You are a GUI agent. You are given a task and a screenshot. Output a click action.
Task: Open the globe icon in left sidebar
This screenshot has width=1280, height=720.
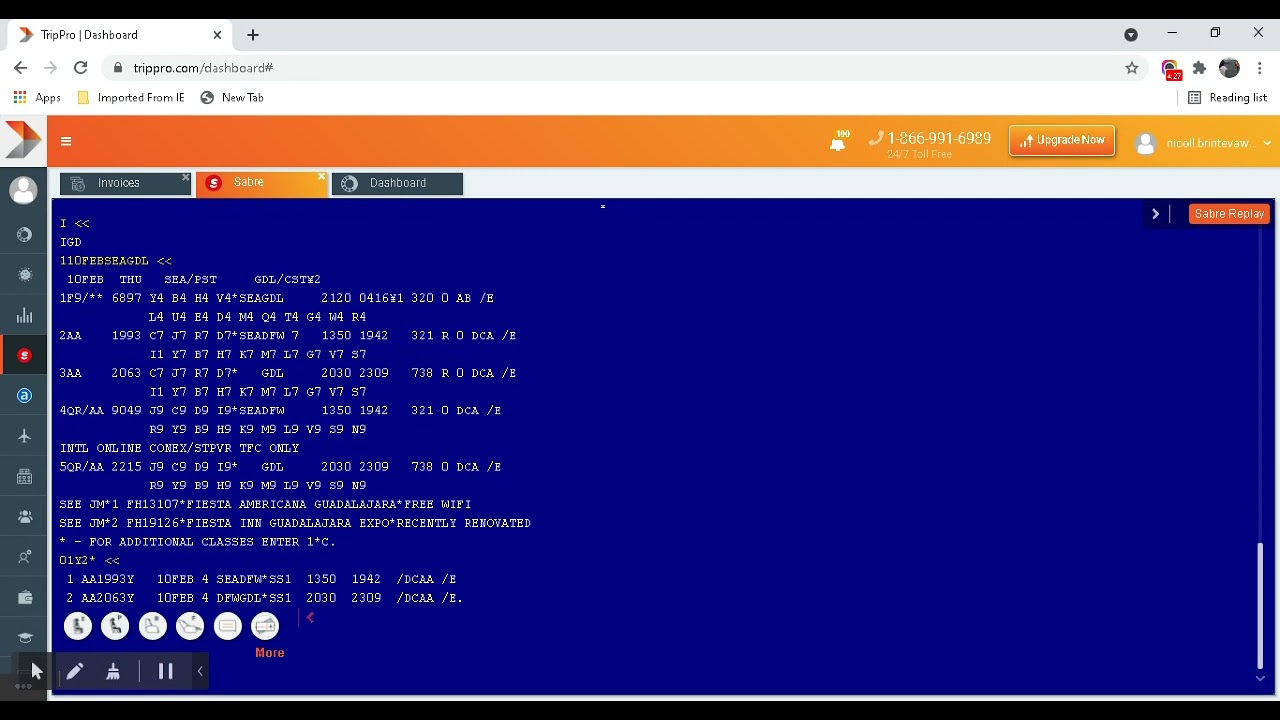(24, 234)
